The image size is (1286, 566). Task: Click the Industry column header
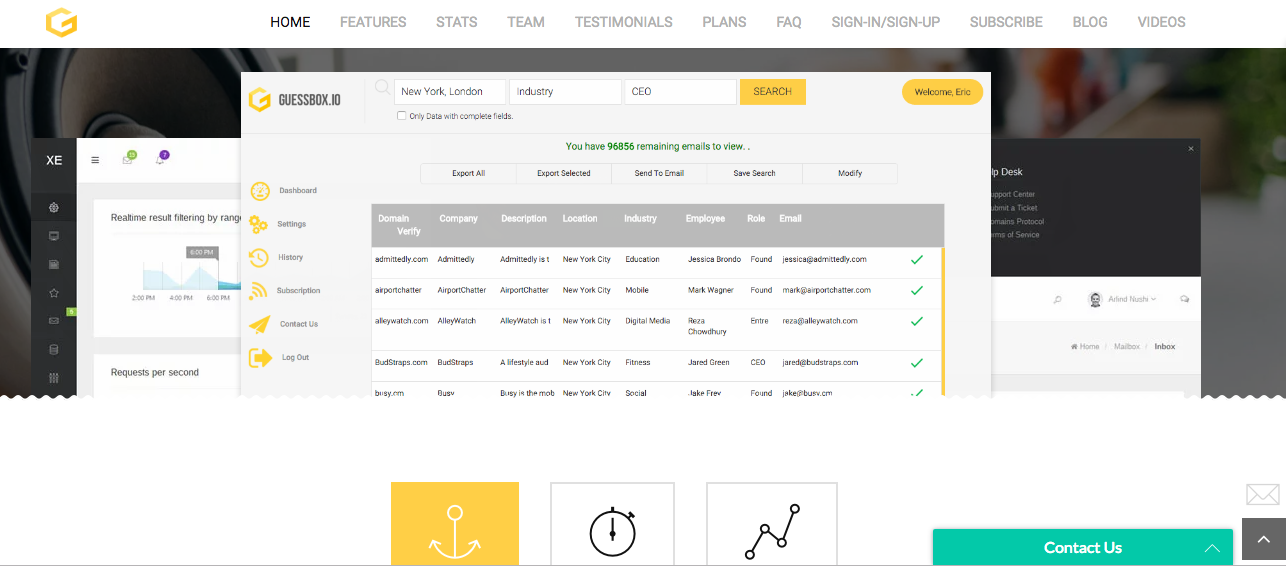point(640,218)
